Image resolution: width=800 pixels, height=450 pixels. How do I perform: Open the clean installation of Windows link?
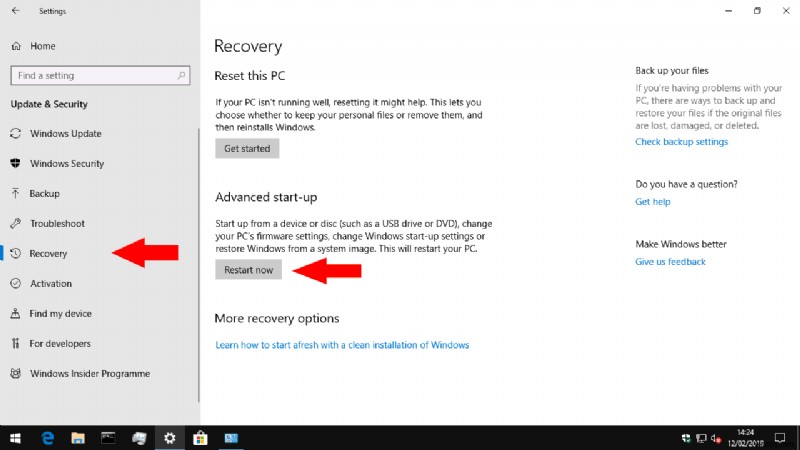pyautogui.click(x=342, y=345)
